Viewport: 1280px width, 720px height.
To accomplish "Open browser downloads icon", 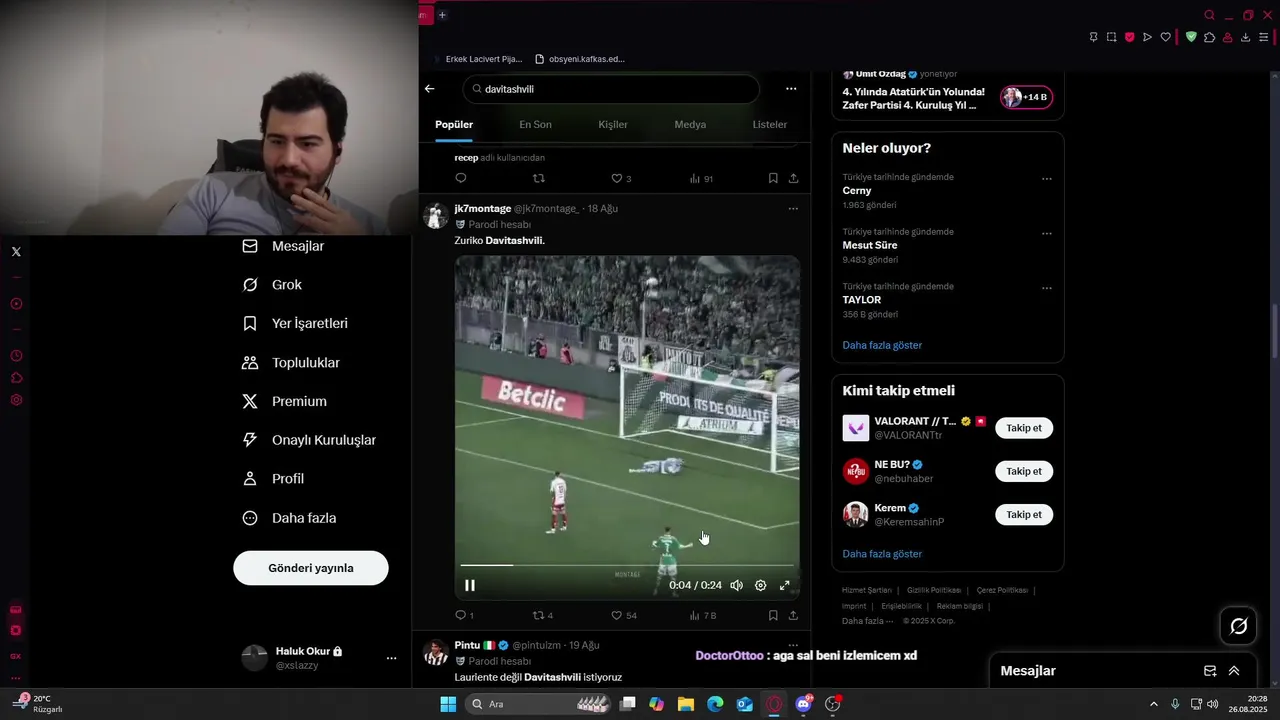I will pyautogui.click(x=1245, y=37).
